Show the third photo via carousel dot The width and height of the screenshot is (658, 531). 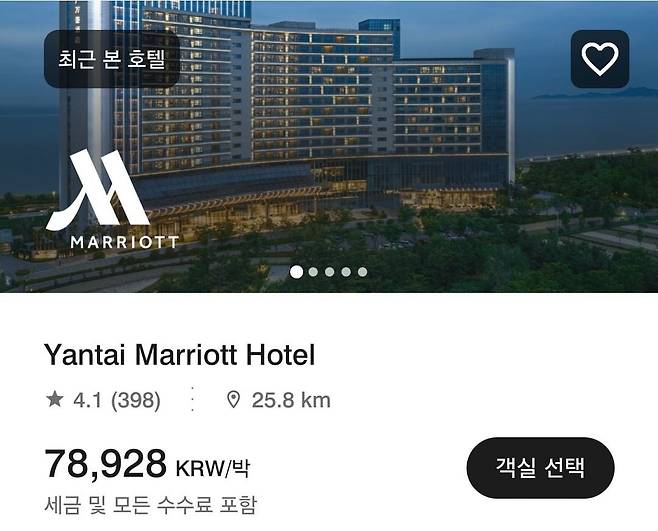tap(329, 272)
